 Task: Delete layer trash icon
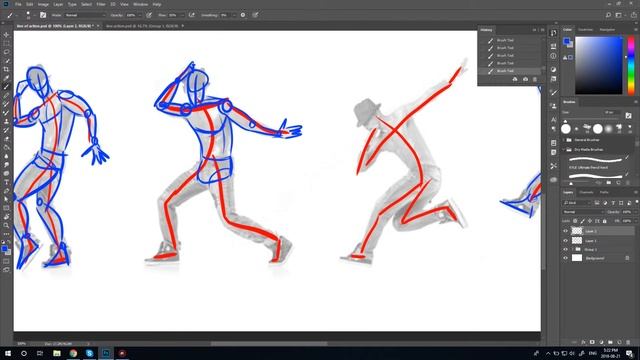(628, 342)
